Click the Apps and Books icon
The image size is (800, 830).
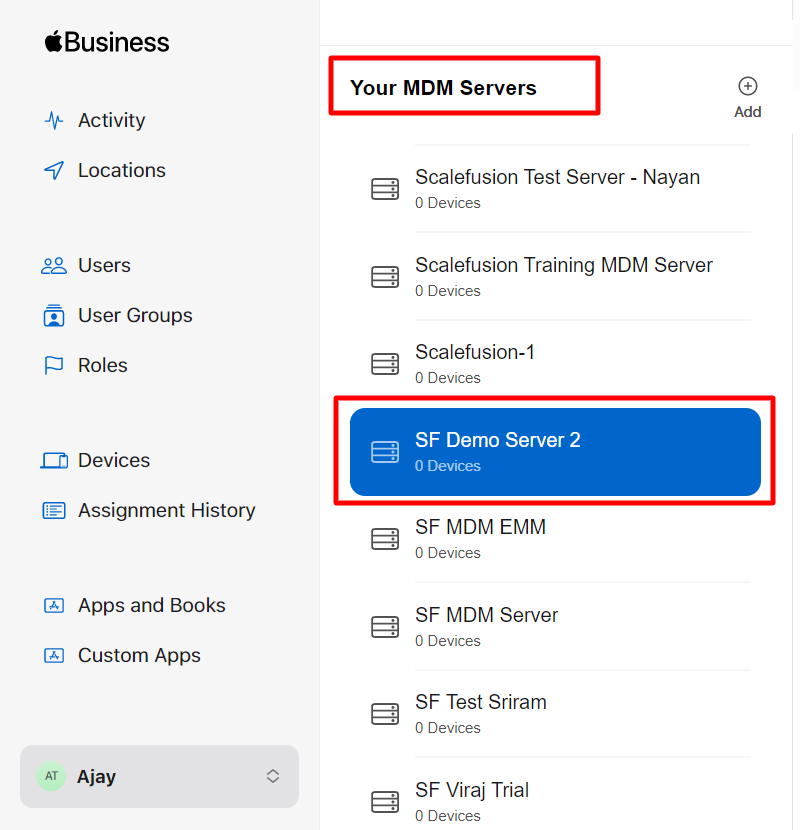coord(54,605)
